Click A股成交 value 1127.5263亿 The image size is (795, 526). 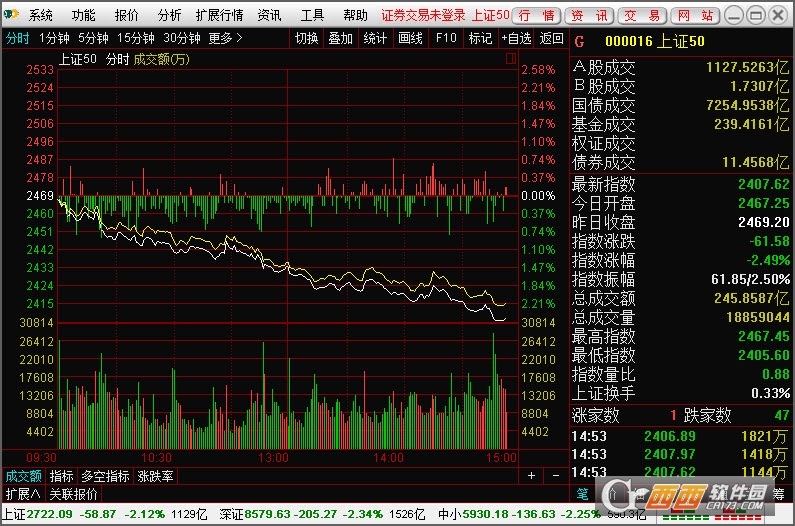(x=748, y=67)
